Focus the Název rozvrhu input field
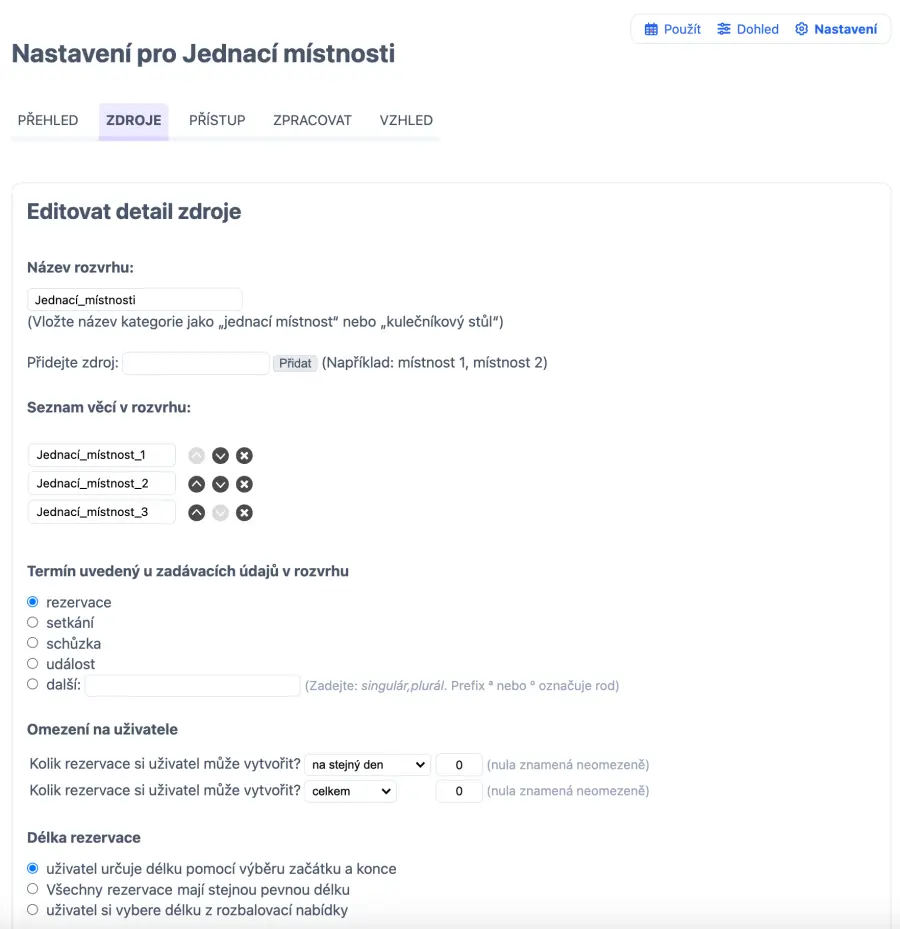Screen dimensions: 900x929 pyautogui.click(x=135, y=300)
